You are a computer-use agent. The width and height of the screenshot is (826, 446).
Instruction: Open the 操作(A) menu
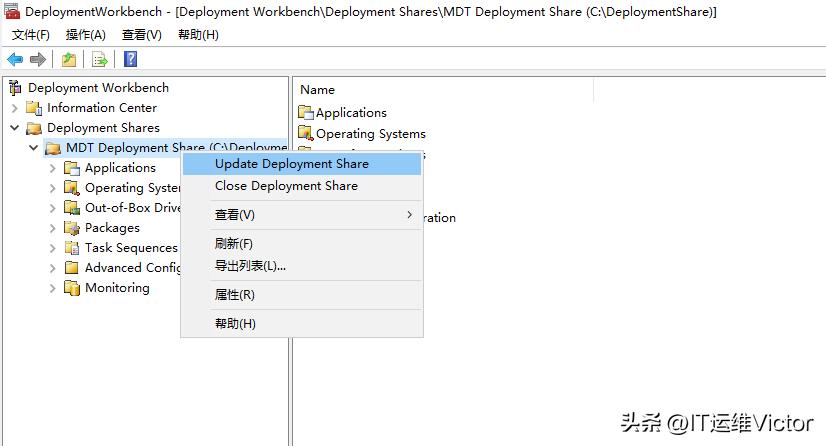tap(85, 35)
